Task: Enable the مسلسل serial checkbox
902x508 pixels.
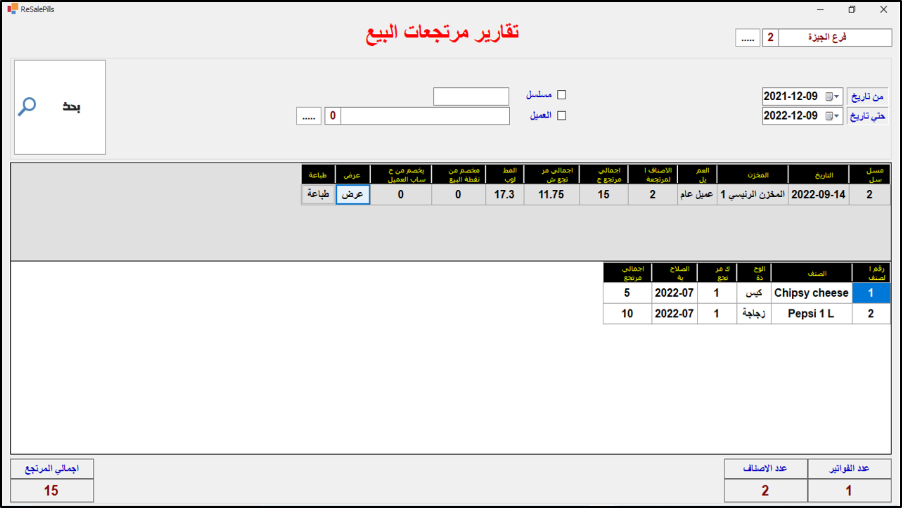Action: 561,95
